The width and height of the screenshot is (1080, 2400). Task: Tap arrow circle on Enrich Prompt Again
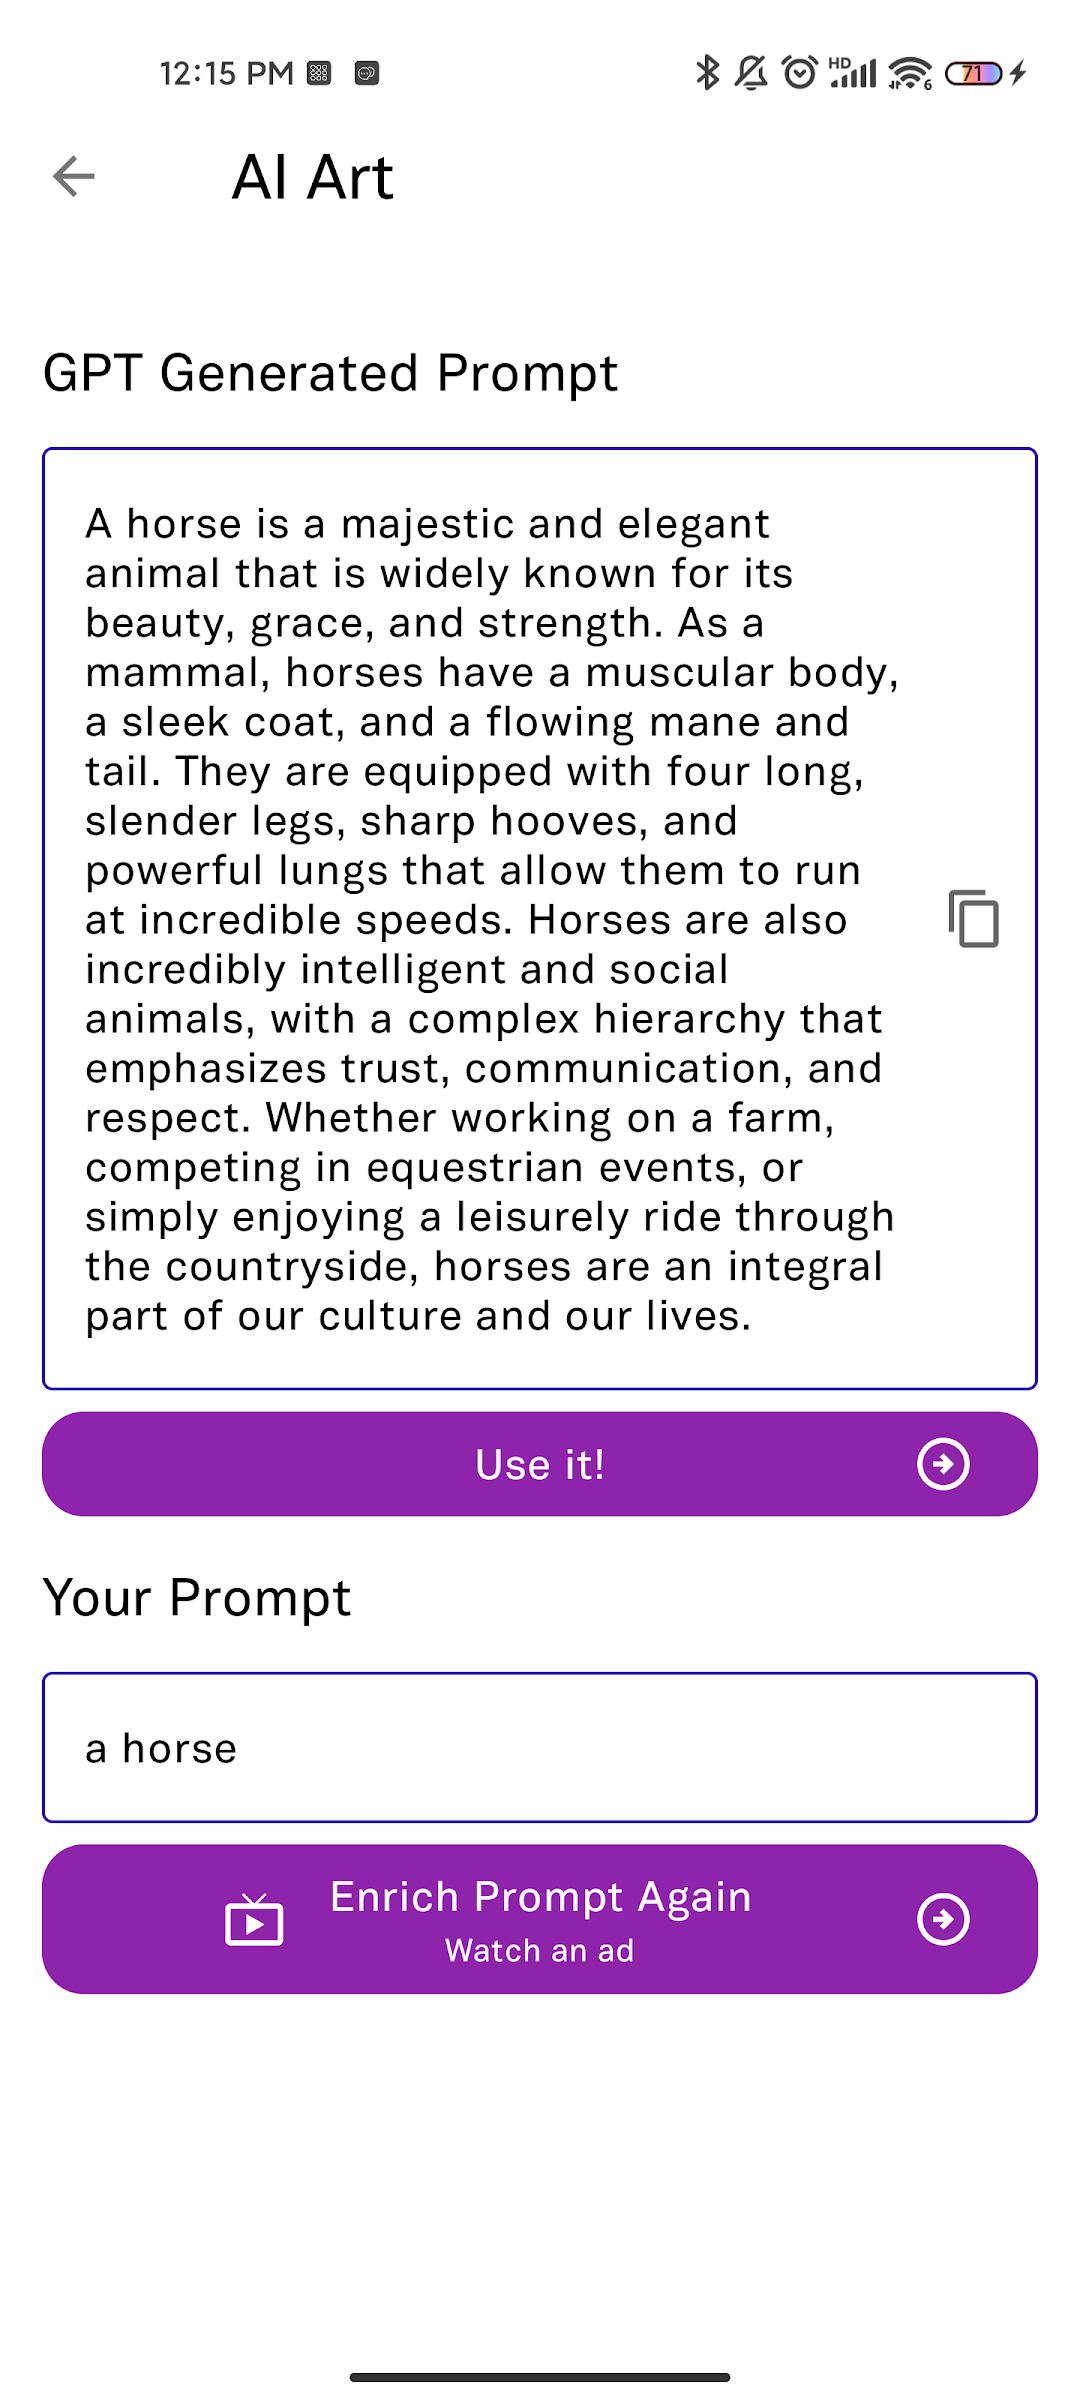(x=943, y=1919)
